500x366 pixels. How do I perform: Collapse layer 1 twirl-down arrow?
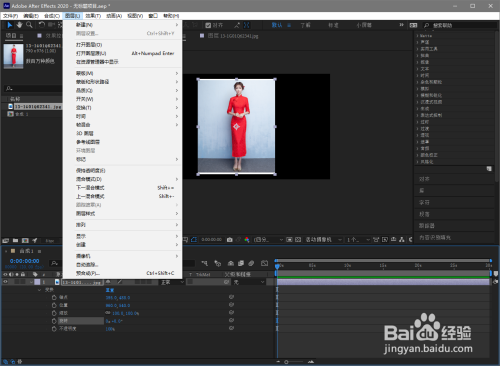[31, 282]
